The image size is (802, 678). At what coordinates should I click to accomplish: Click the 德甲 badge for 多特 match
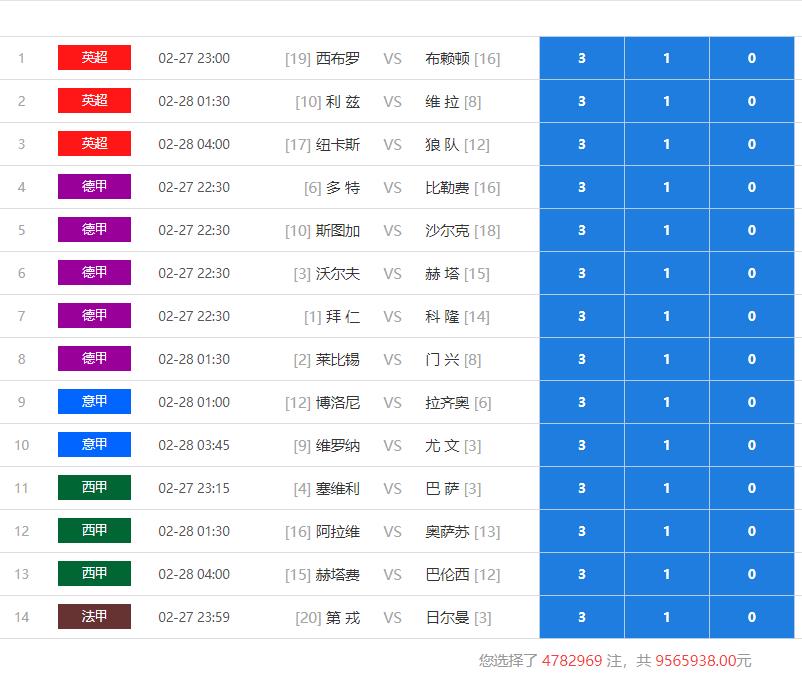pos(95,186)
